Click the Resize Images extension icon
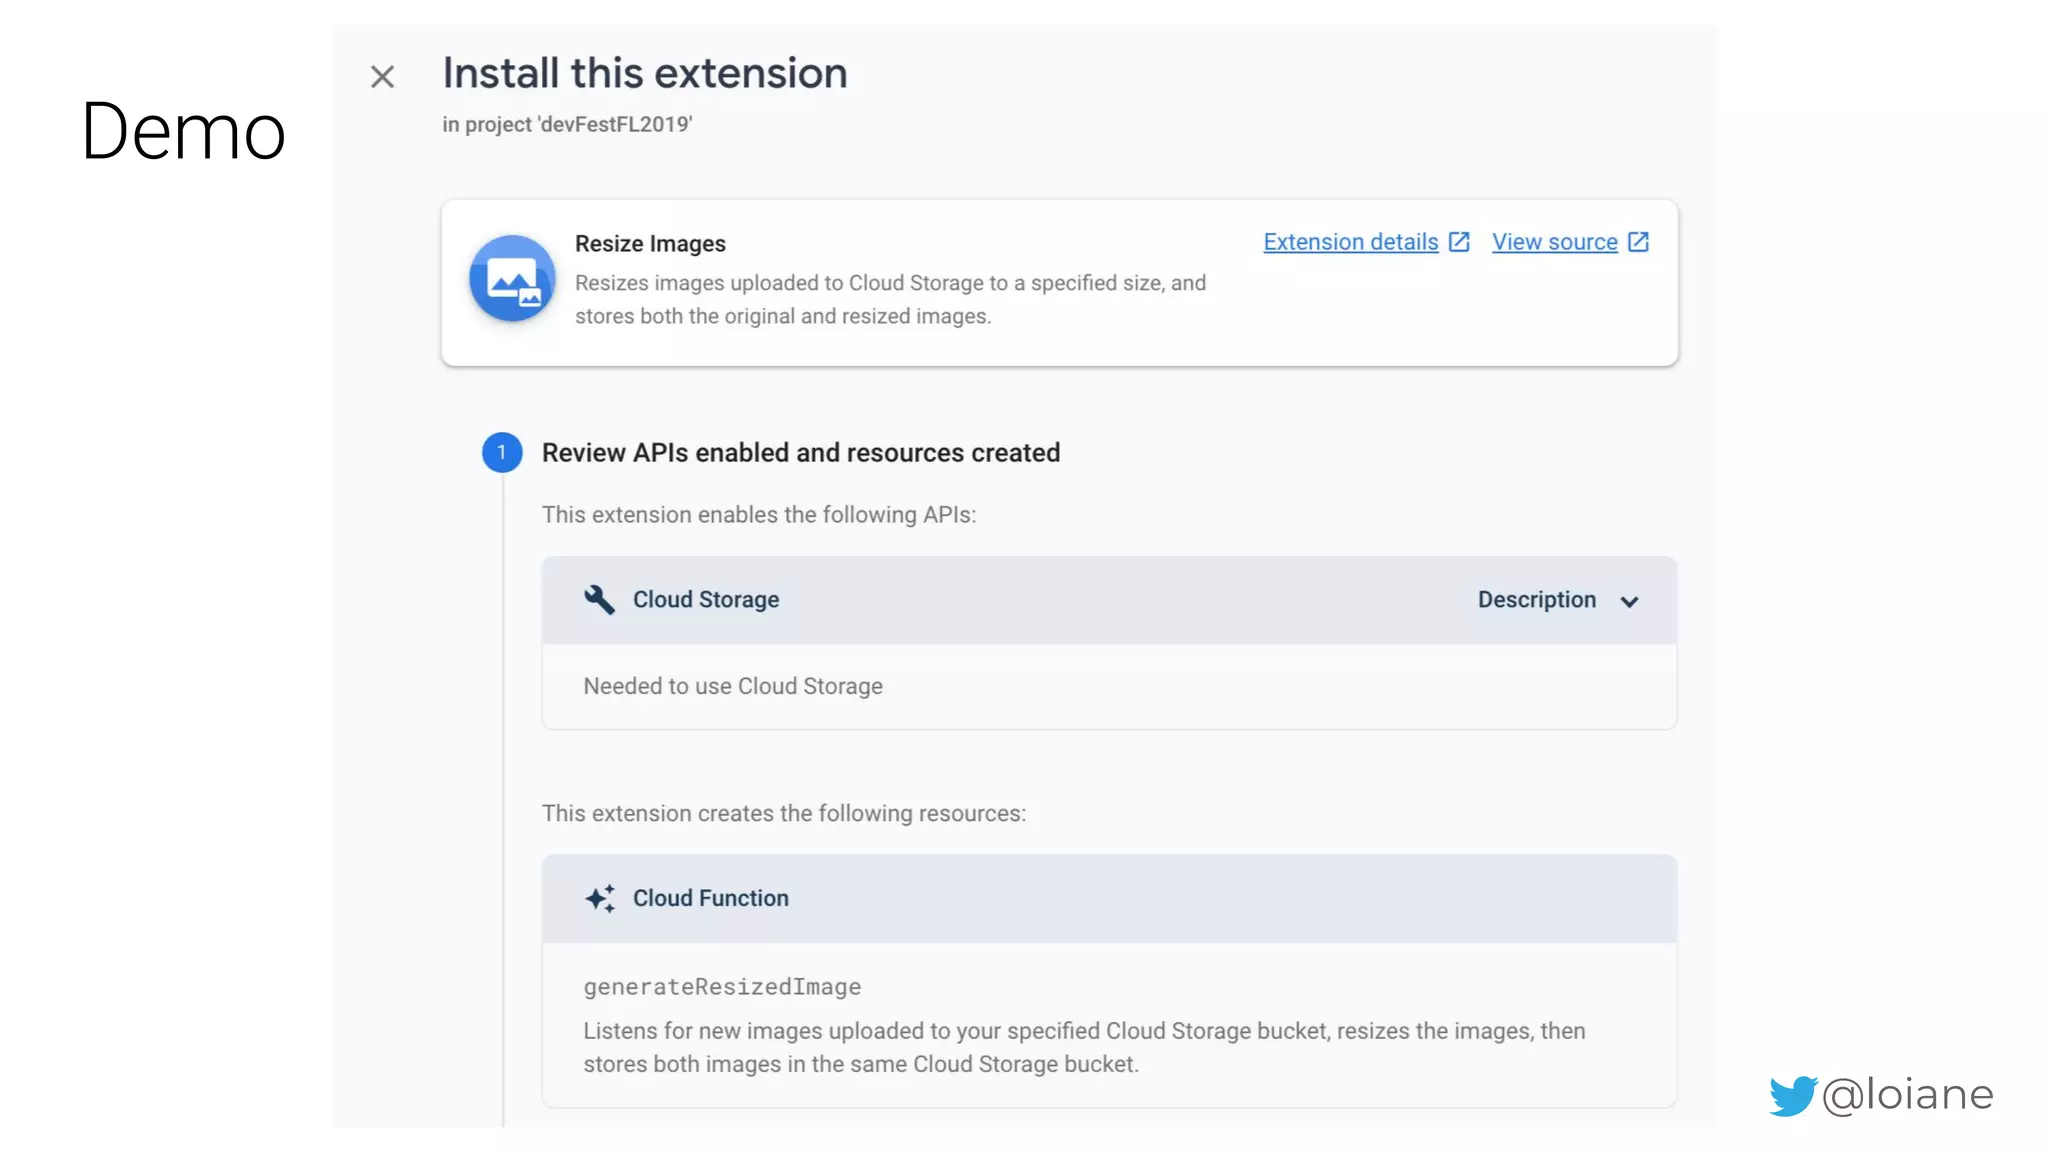The image size is (2048, 1152). [512, 279]
